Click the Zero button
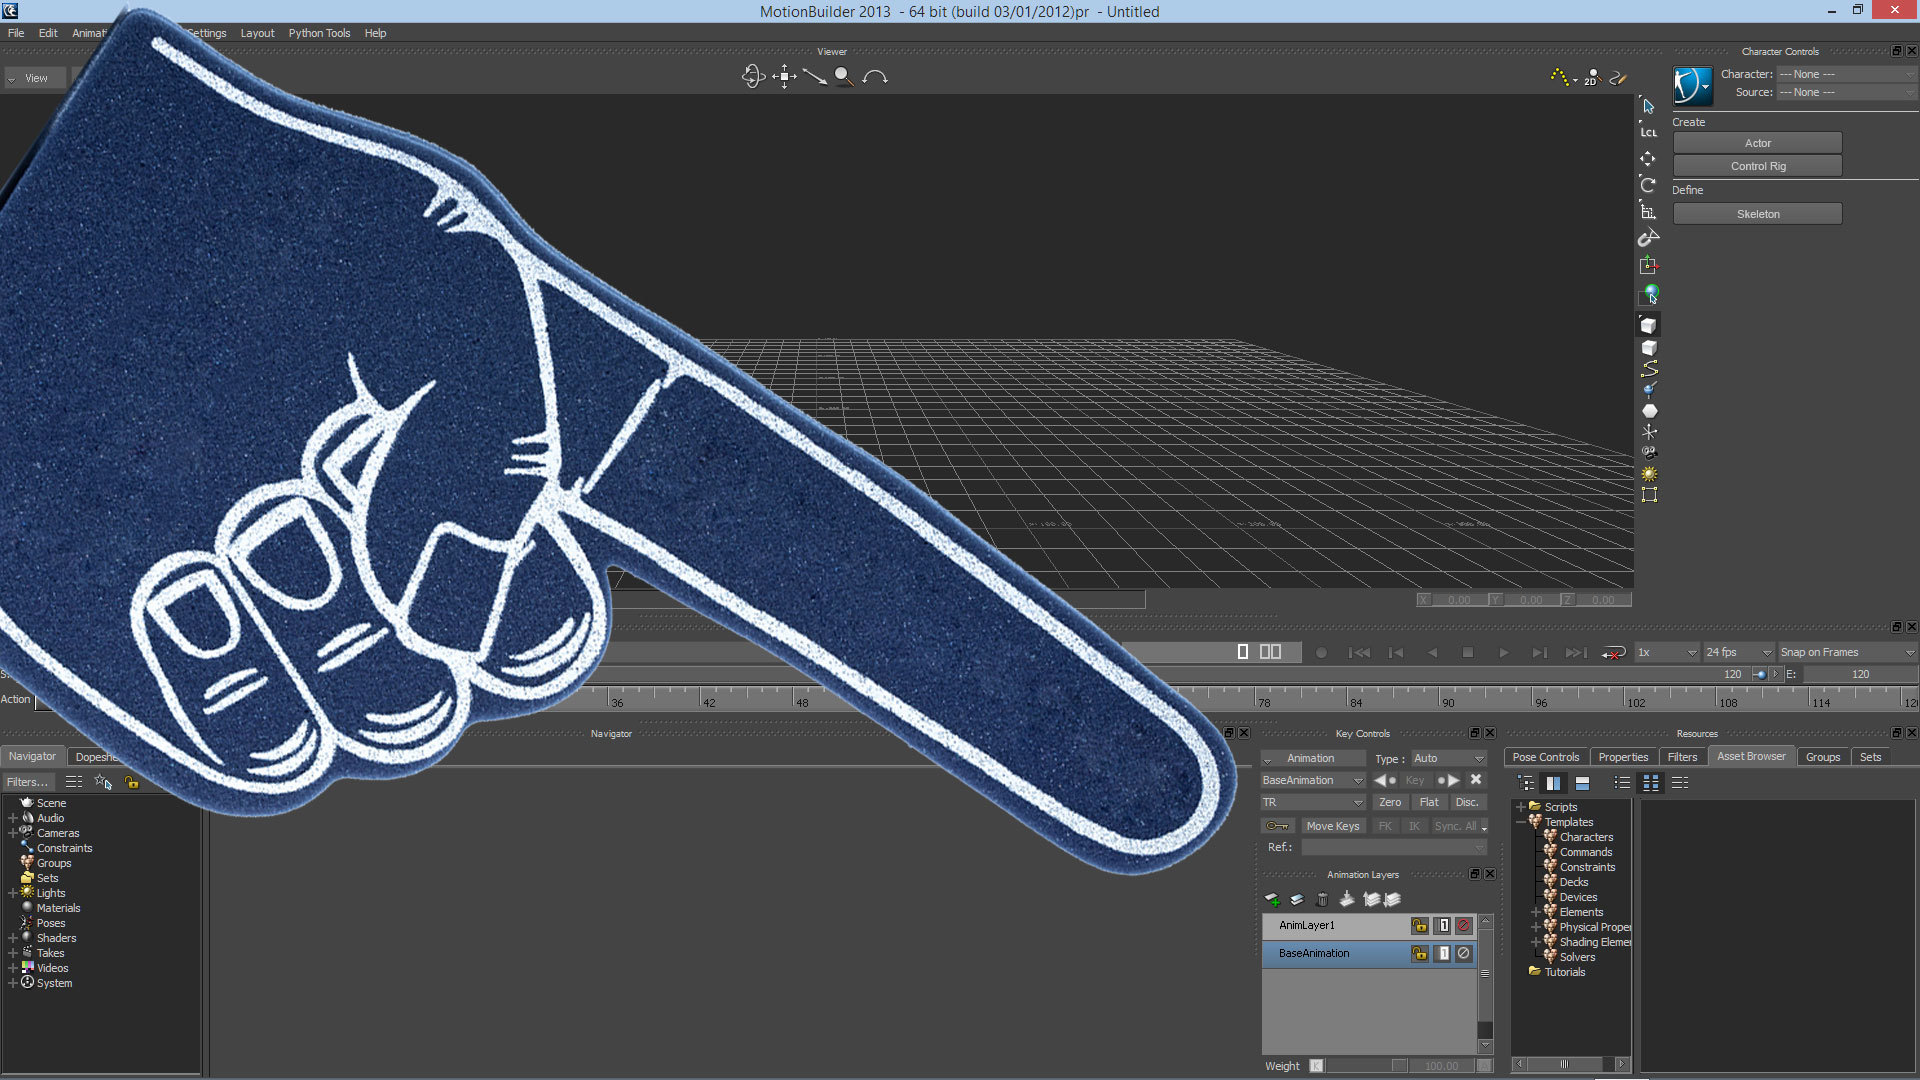The width and height of the screenshot is (1920, 1080). tap(1390, 802)
